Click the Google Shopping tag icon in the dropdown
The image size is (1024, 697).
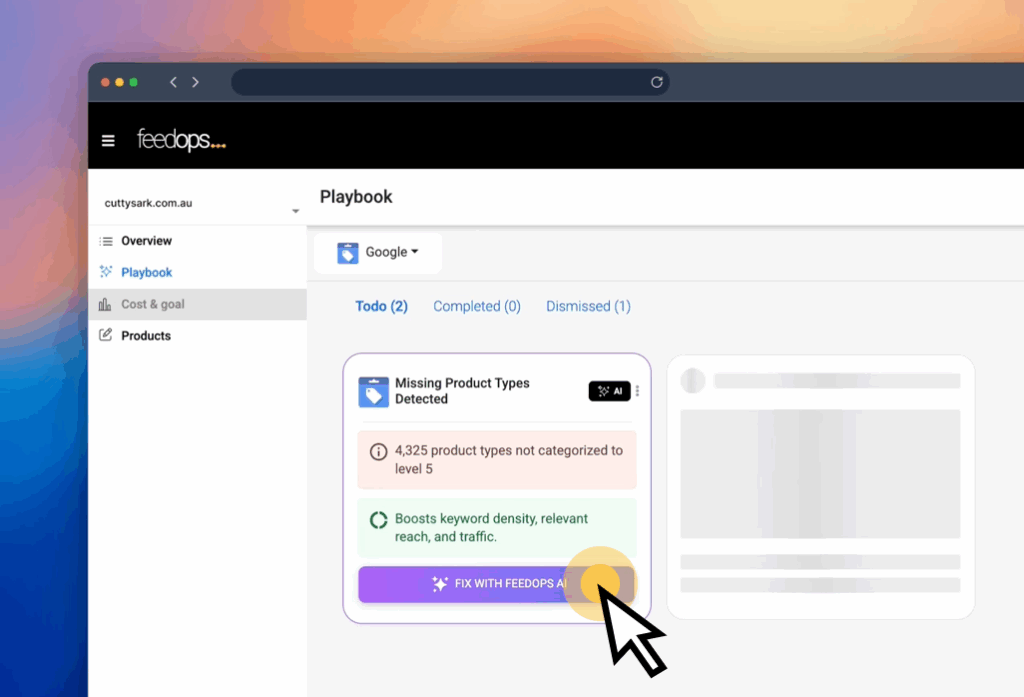[347, 253]
